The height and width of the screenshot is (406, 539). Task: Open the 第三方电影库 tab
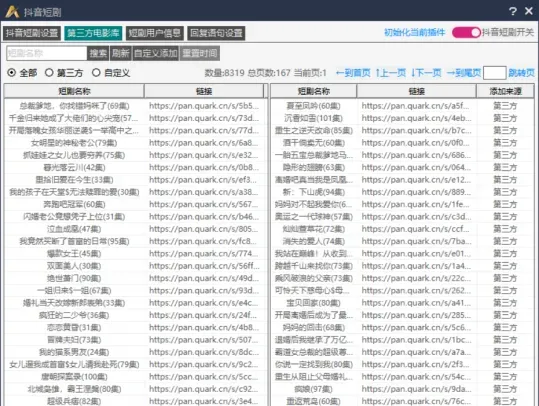[93, 33]
